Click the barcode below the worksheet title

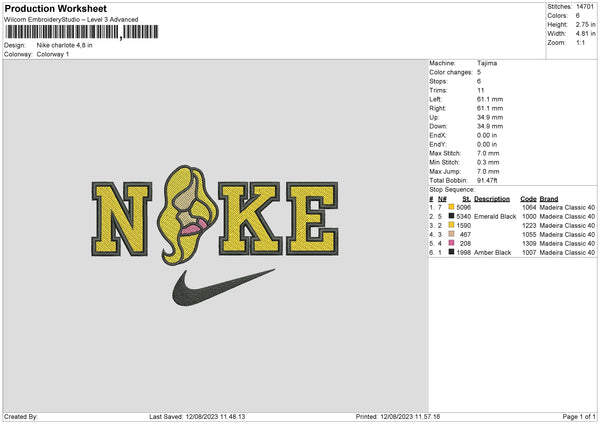pos(82,32)
